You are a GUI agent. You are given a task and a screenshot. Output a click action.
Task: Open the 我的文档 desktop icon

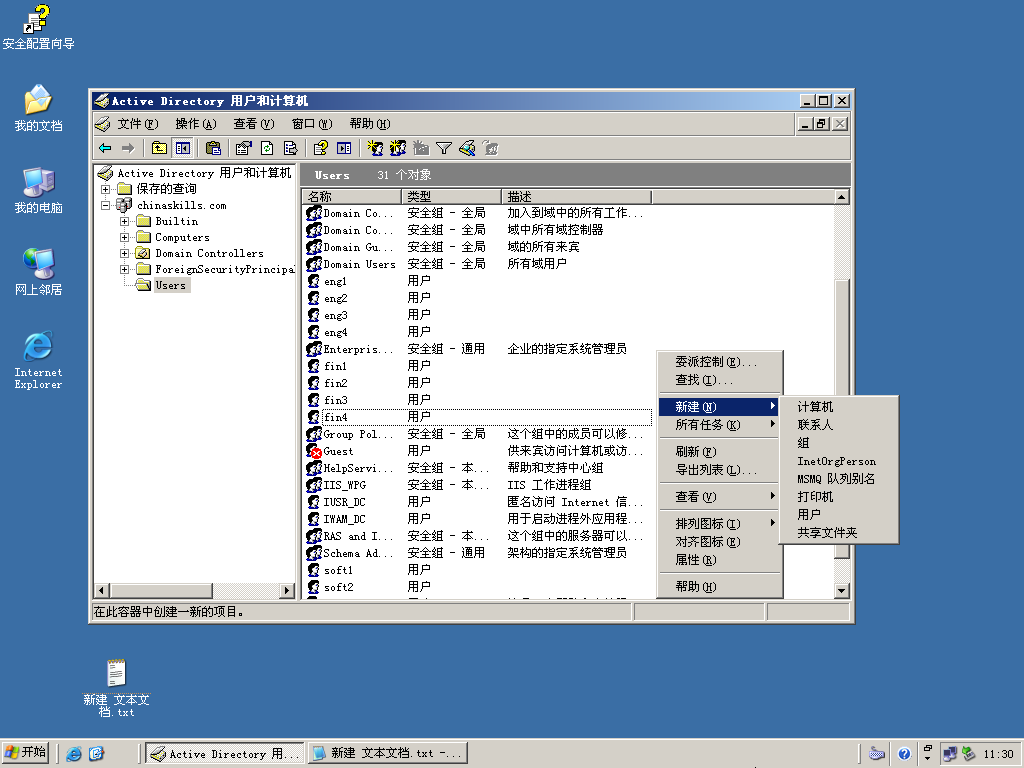pos(38,108)
